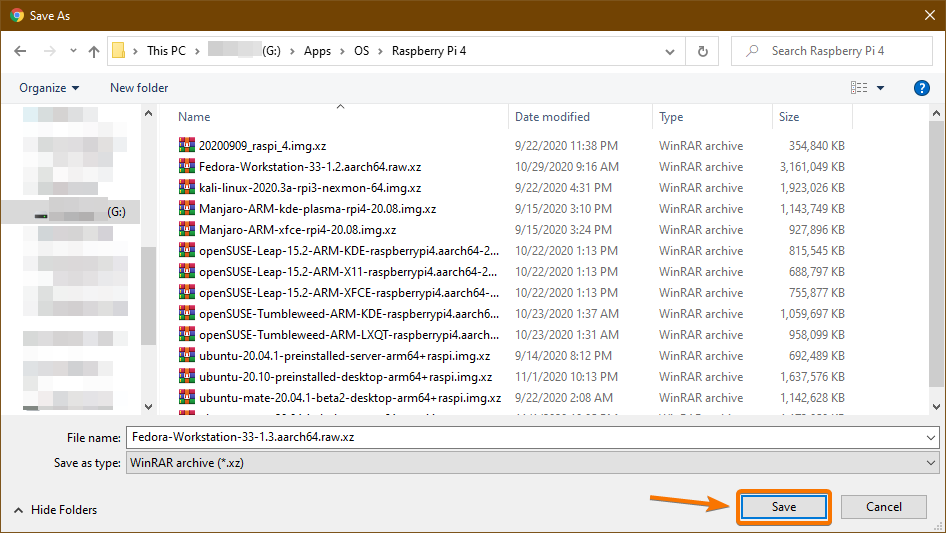Click the Back navigation arrow
The image size is (946, 533).
click(20, 51)
